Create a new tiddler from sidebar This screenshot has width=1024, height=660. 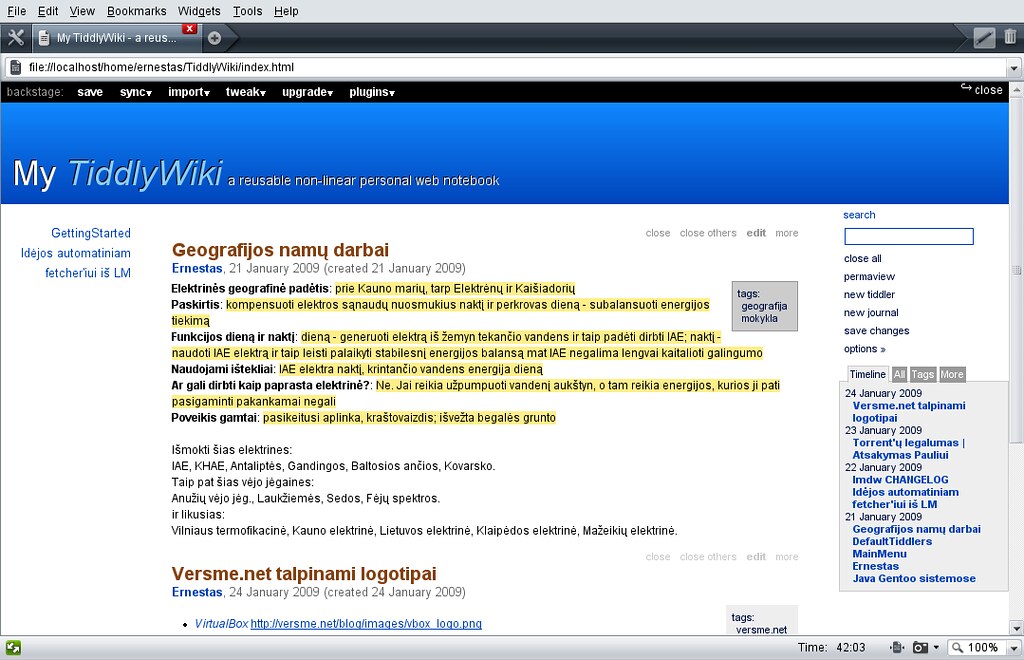click(869, 294)
